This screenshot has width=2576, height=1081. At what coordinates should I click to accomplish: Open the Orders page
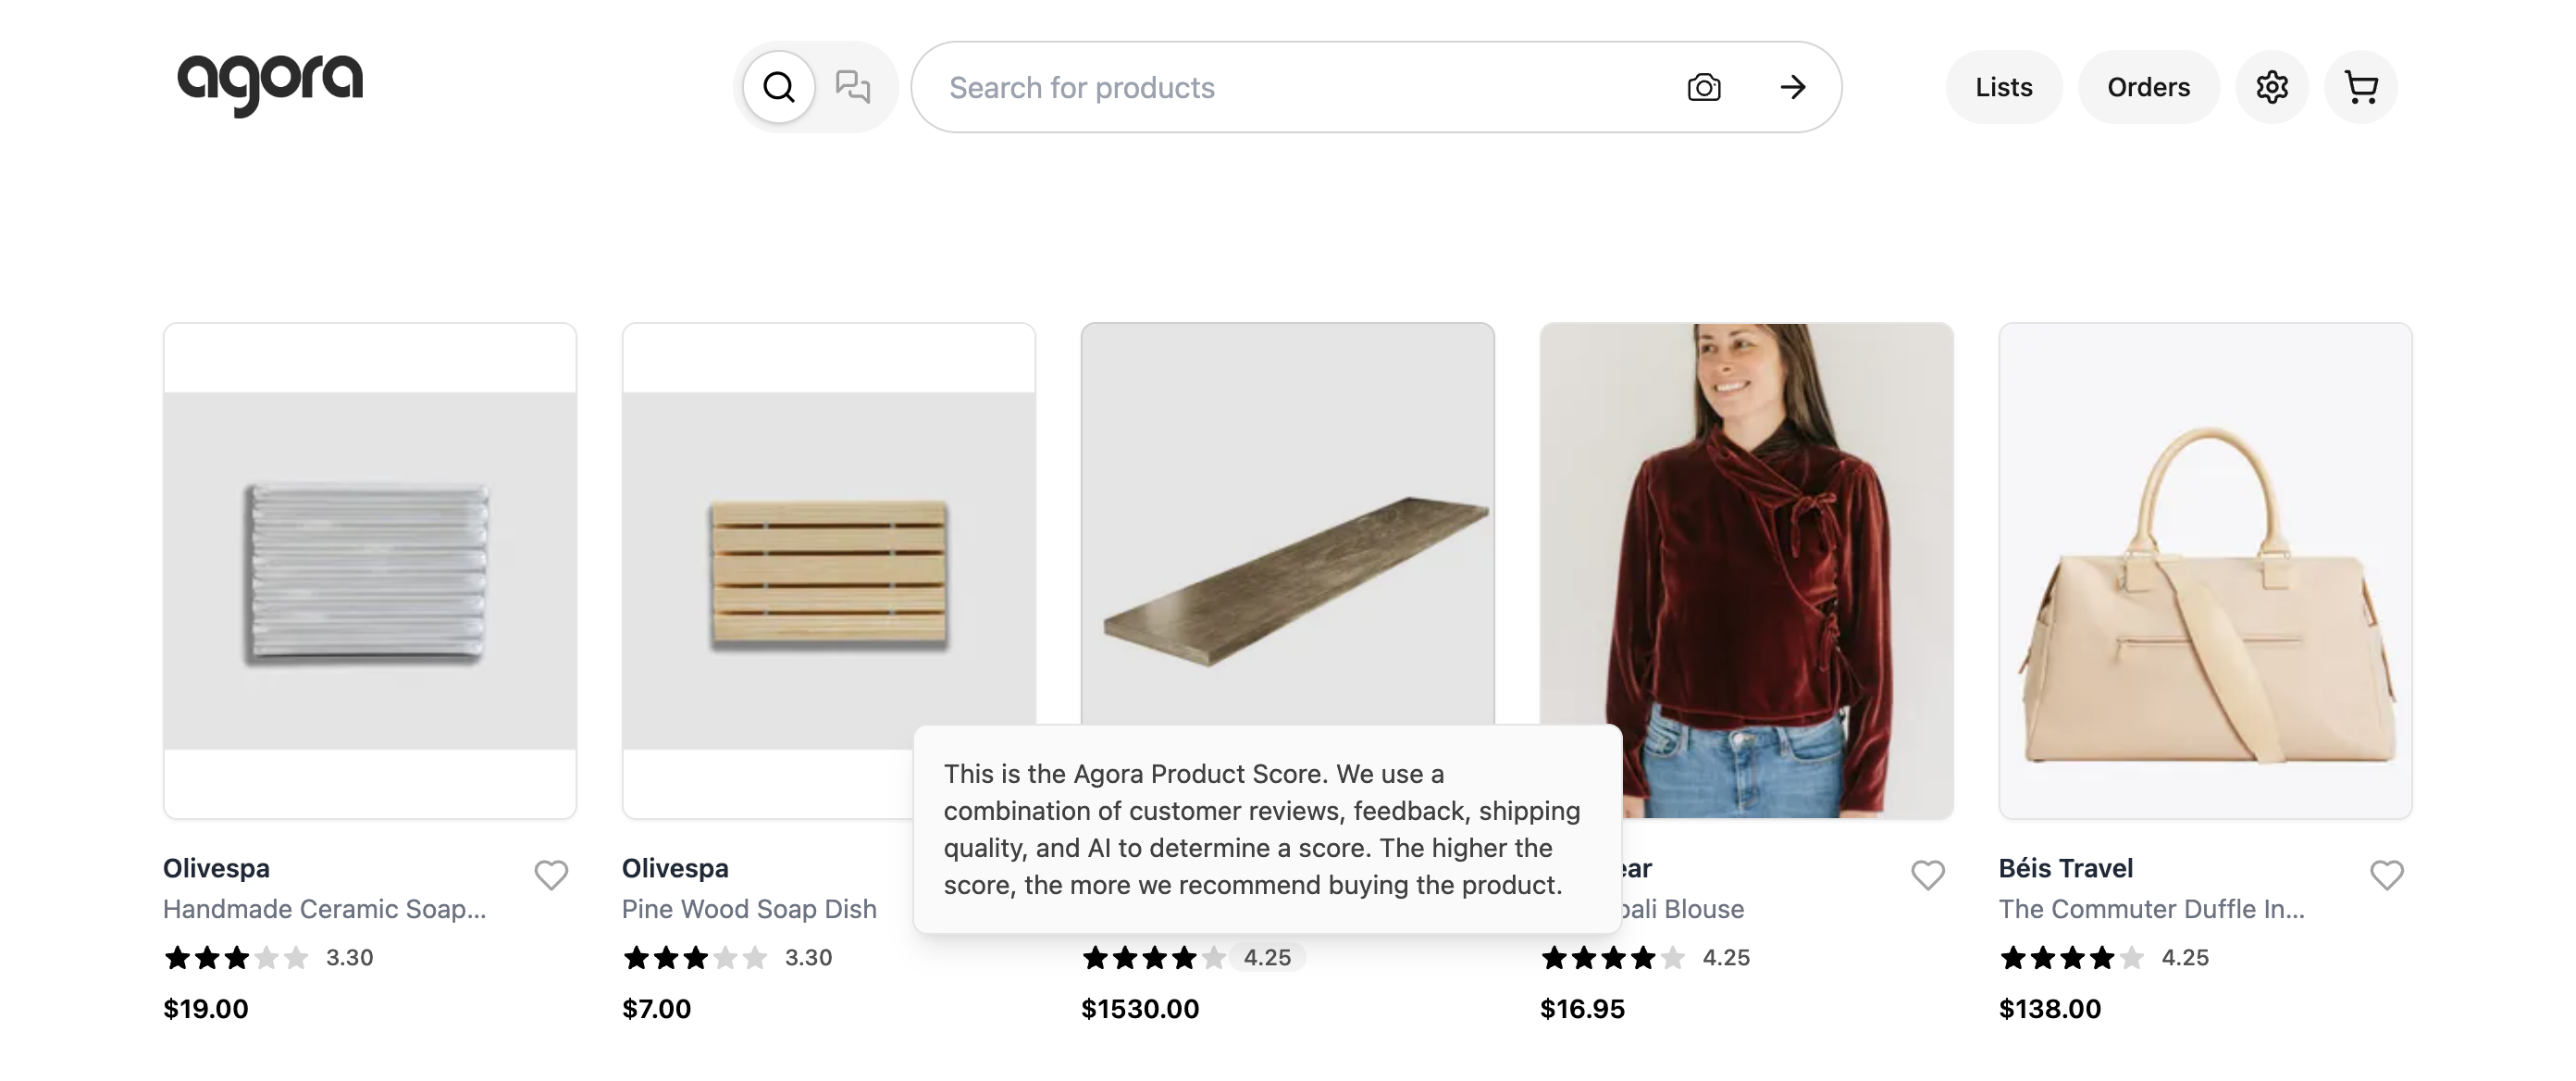2148,88
